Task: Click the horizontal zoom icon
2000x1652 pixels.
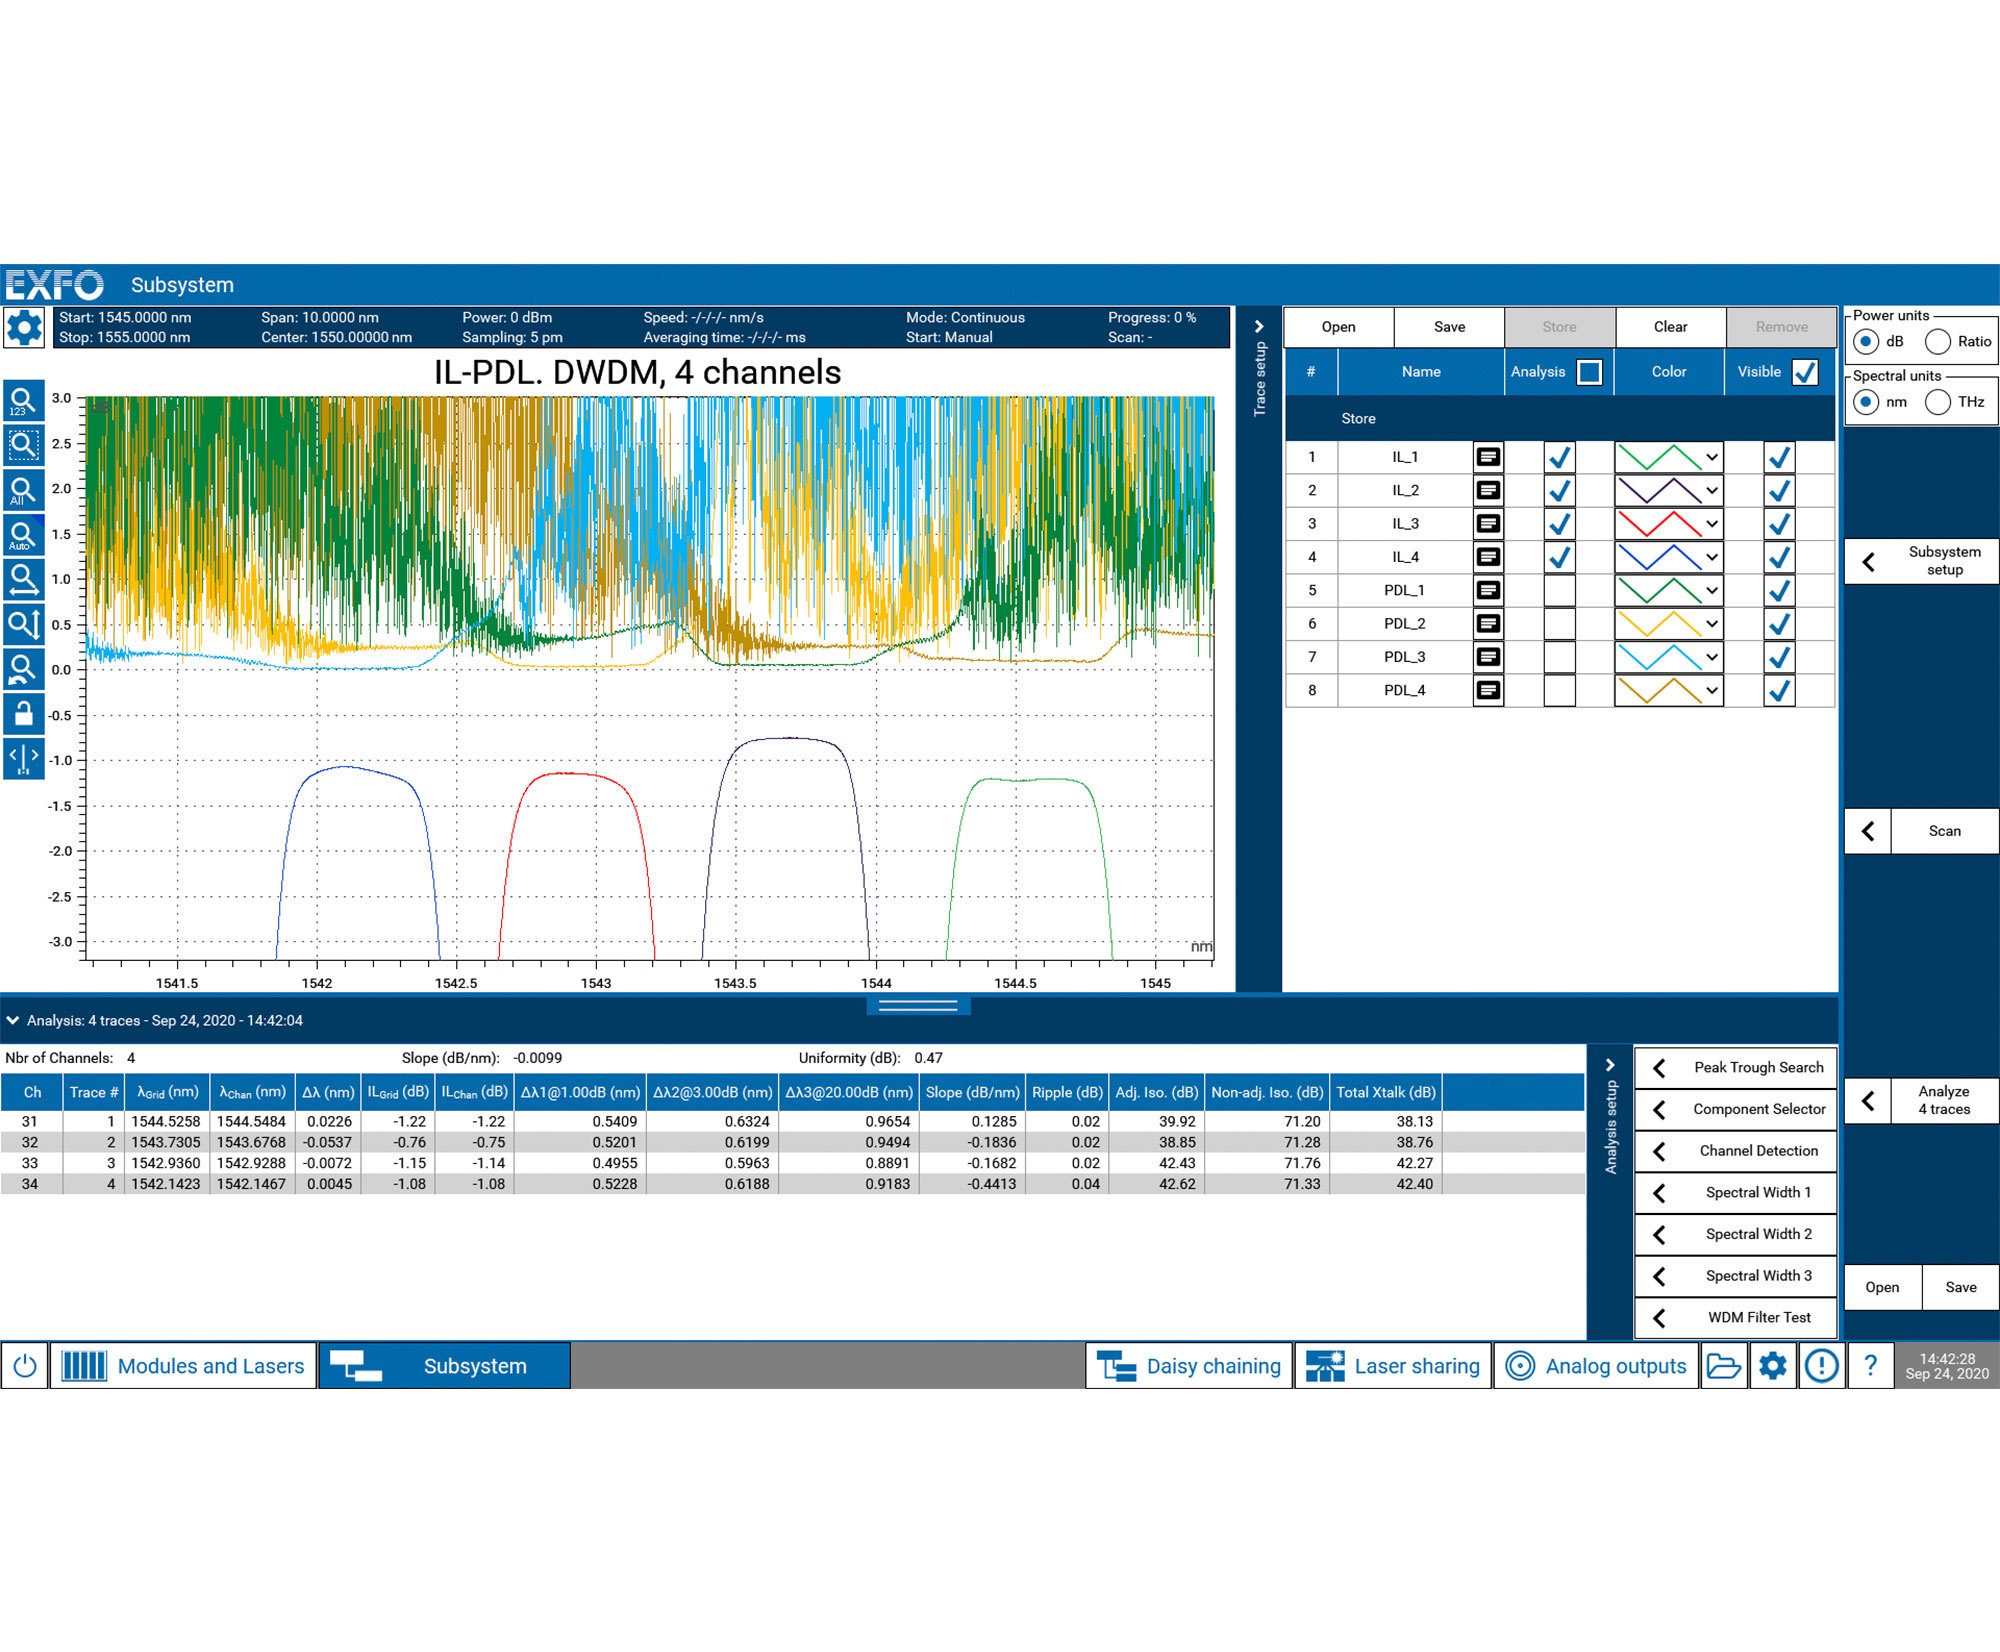Action: click(x=23, y=580)
